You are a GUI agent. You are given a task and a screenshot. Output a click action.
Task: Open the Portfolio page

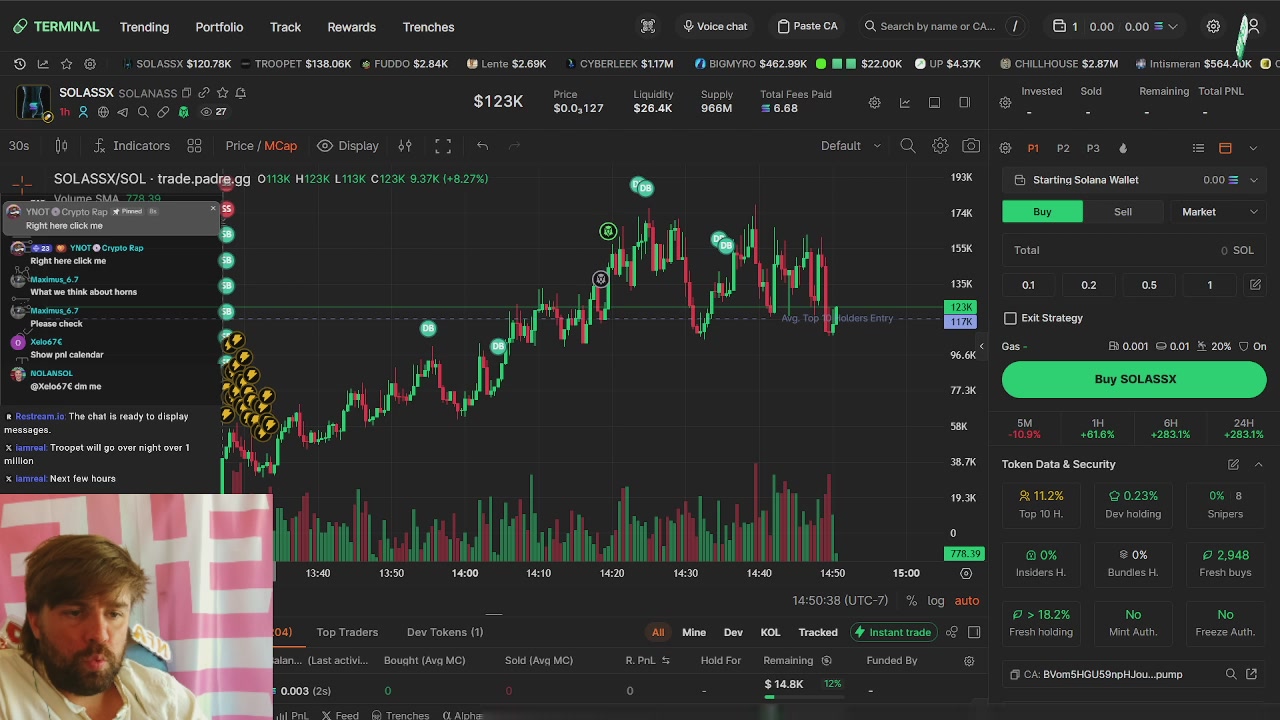click(x=219, y=27)
